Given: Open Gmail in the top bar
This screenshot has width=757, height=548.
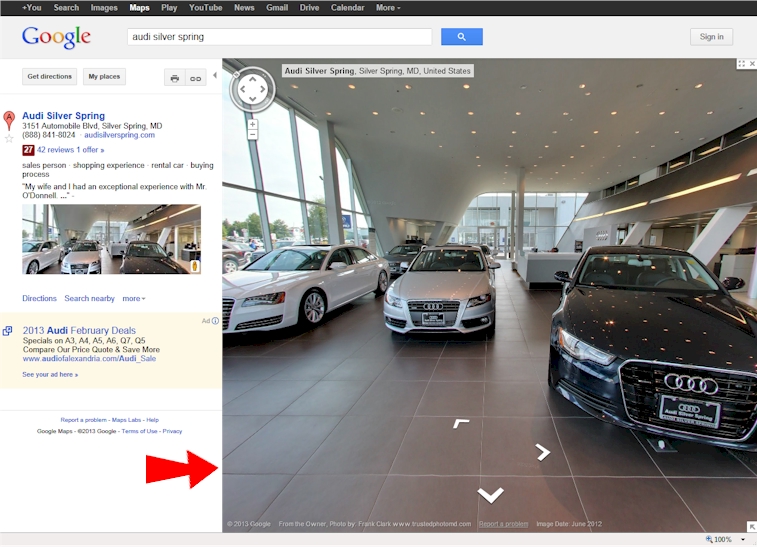Looking at the screenshot, I should pyautogui.click(x=277, y=8).
